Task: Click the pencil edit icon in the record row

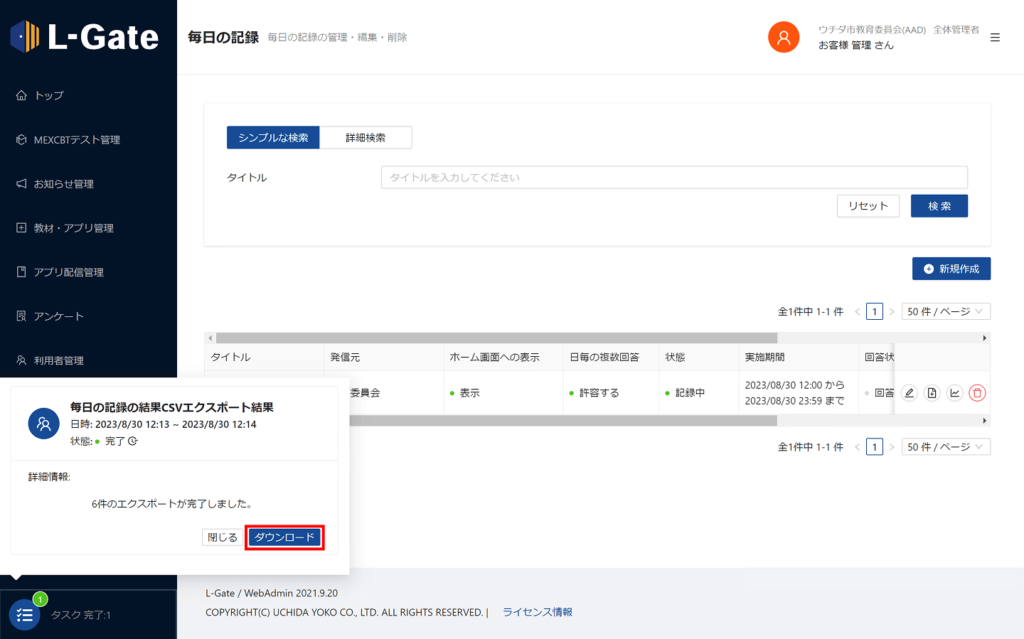Action: click(x=909, y=393)
